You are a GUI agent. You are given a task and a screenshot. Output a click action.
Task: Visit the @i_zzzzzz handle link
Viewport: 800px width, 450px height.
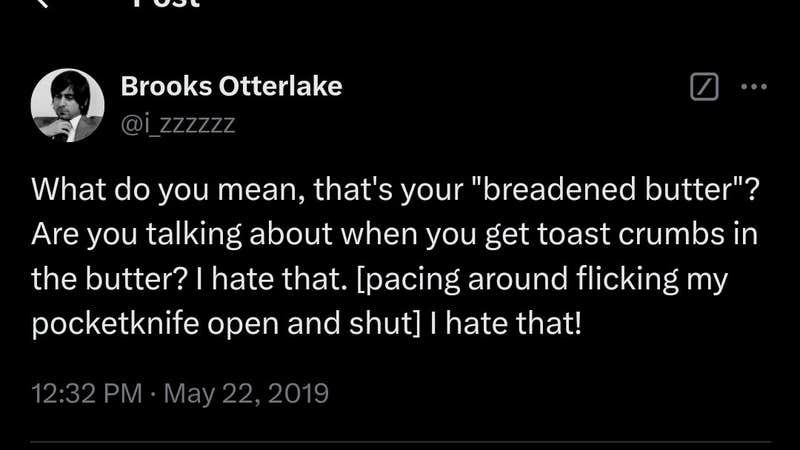pyautogui.click(x=178, y=124)
